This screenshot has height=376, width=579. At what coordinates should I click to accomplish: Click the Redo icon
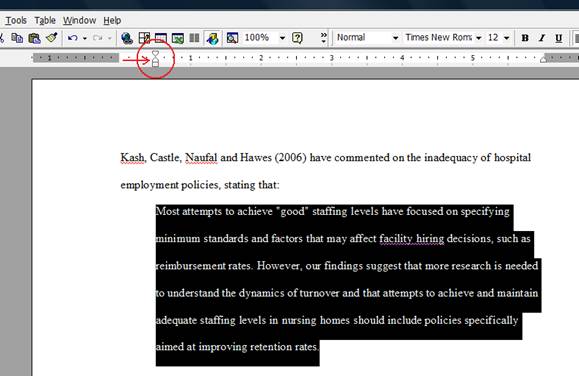(x=97, y=38)
